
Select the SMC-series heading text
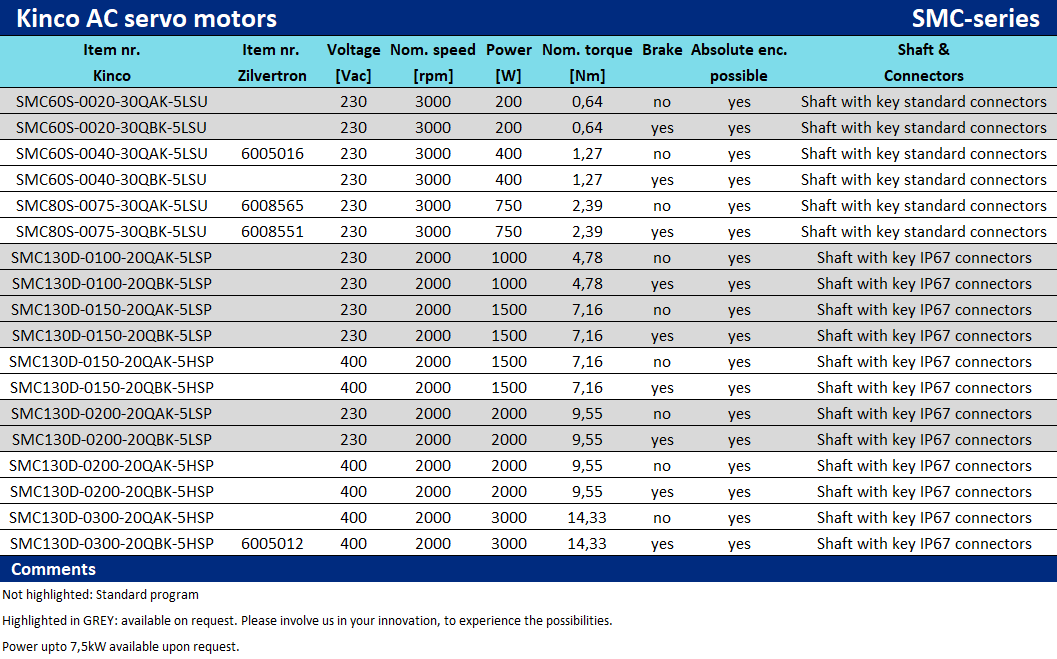(x=975, y=18)
